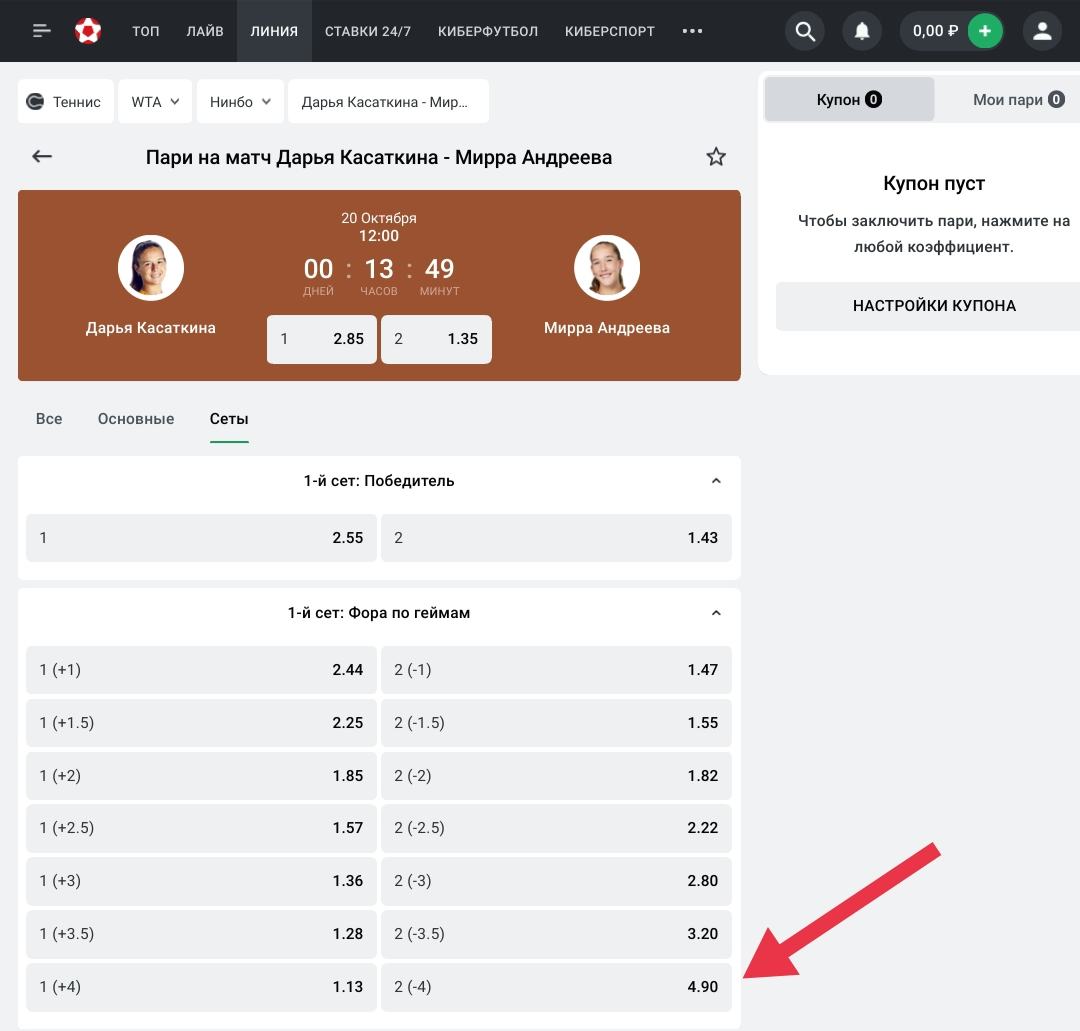Collapse the 1-й сет: Победитель section
This screenshot has width=1080, height=1031.
tap(715, 481)
